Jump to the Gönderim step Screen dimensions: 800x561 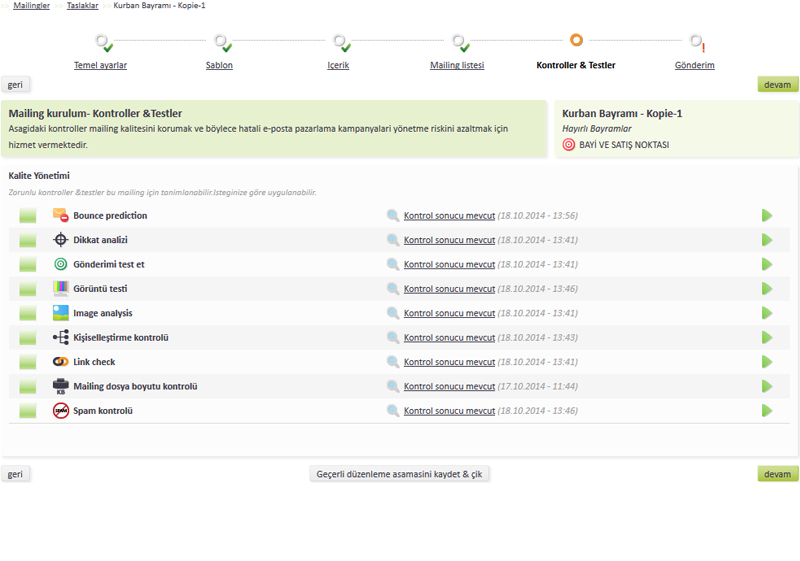694,65
